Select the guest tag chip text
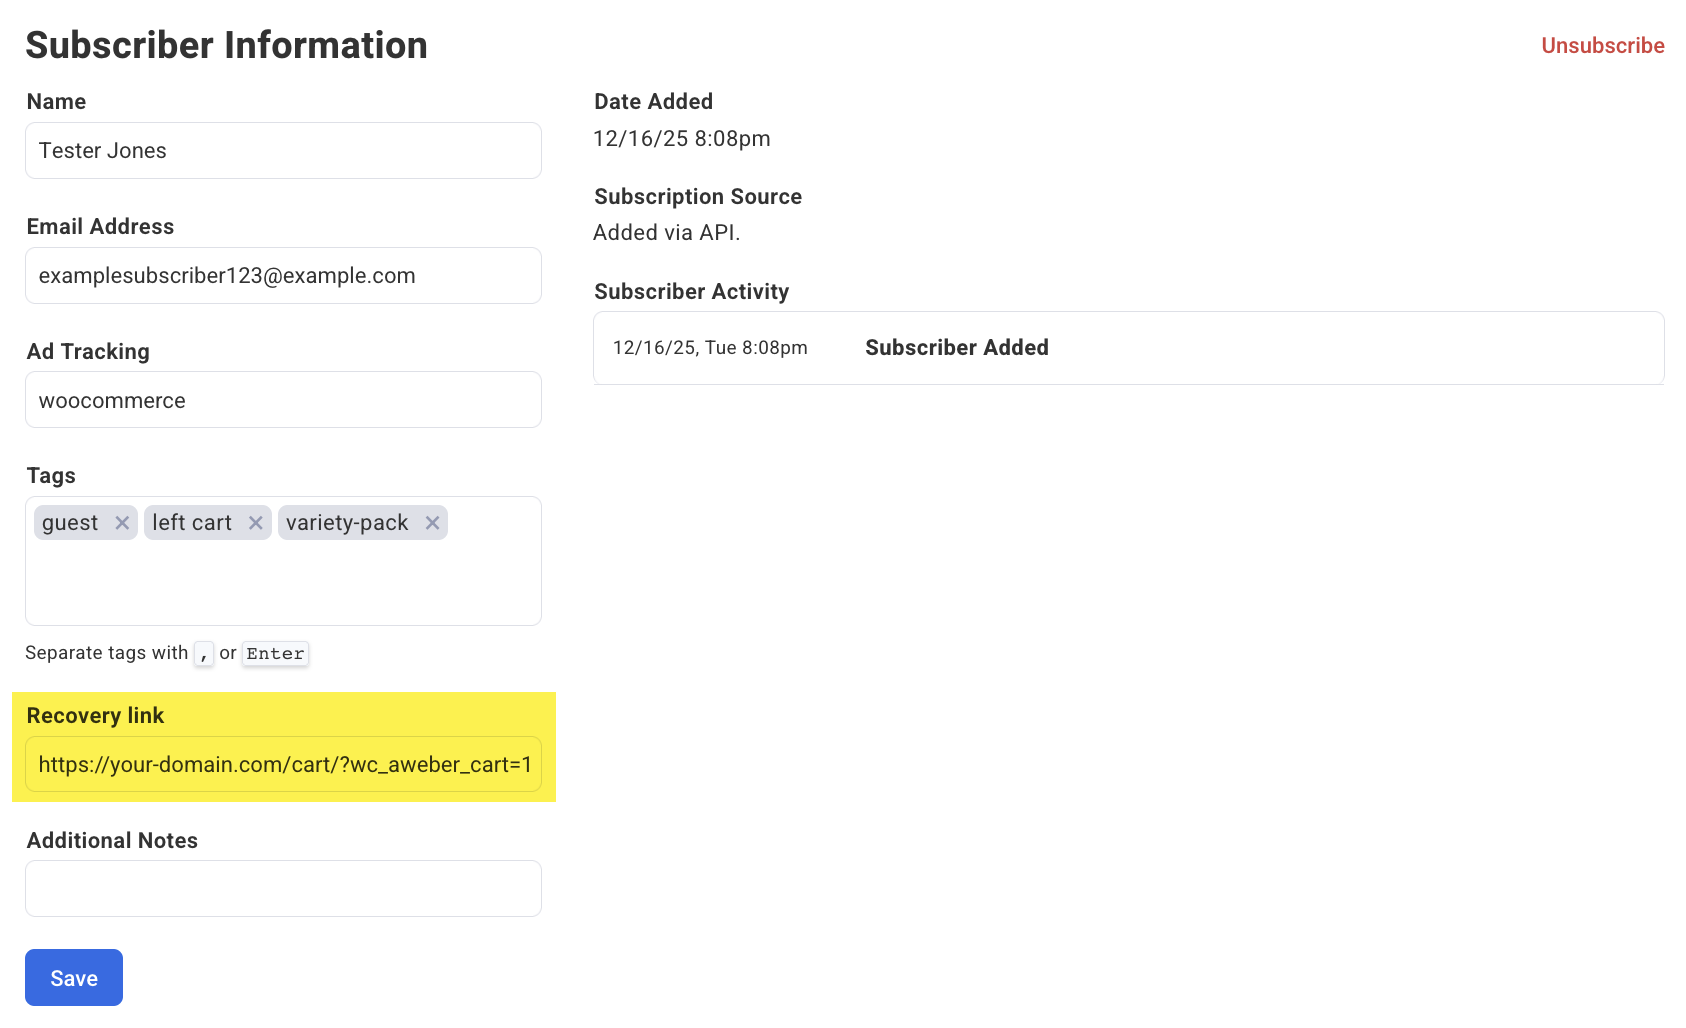 coord(70,523)
